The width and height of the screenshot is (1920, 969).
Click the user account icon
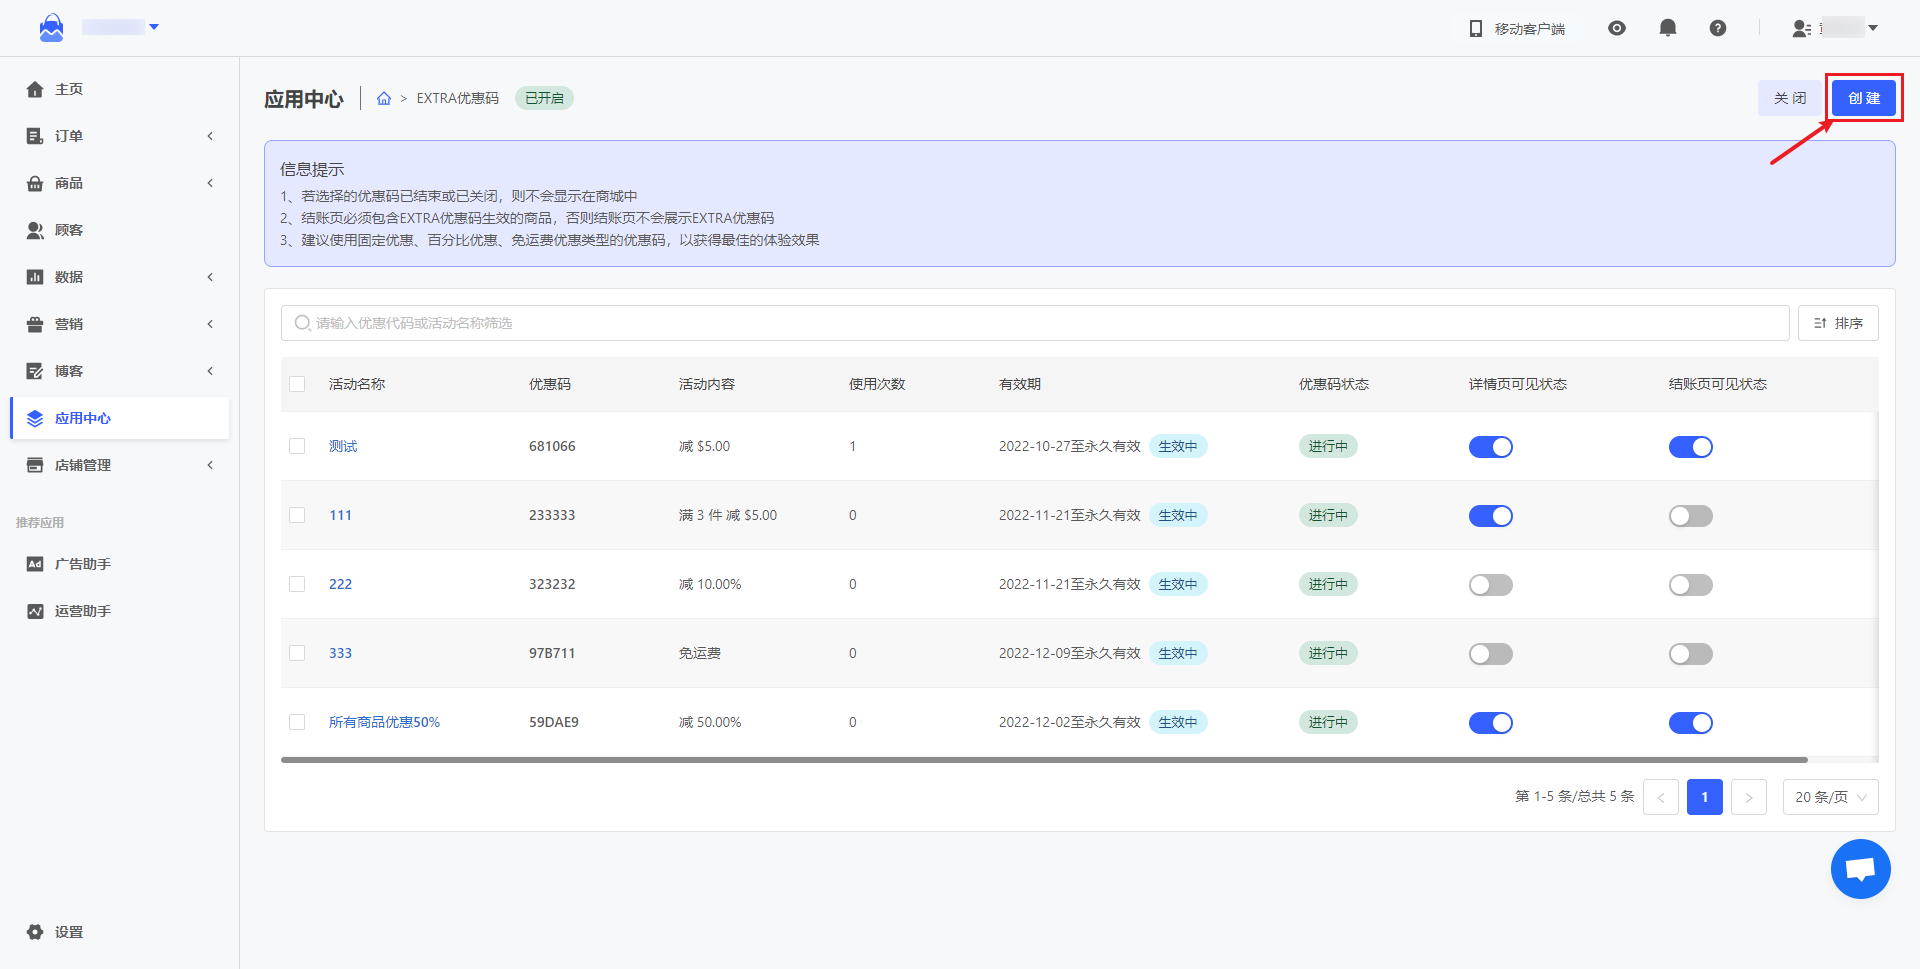1802,29
